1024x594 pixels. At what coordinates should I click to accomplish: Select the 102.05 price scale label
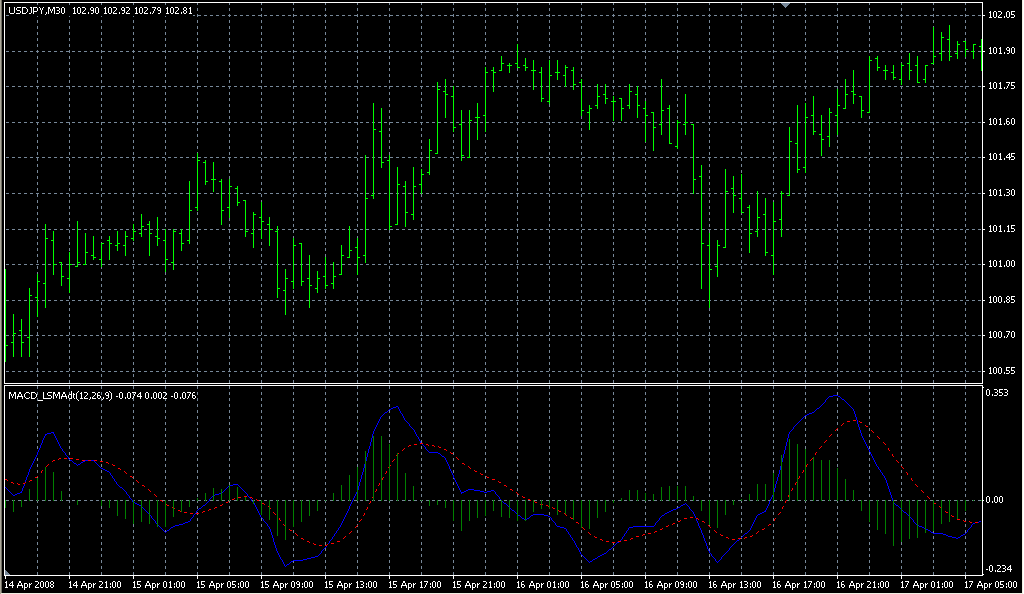coord(1002,15)
